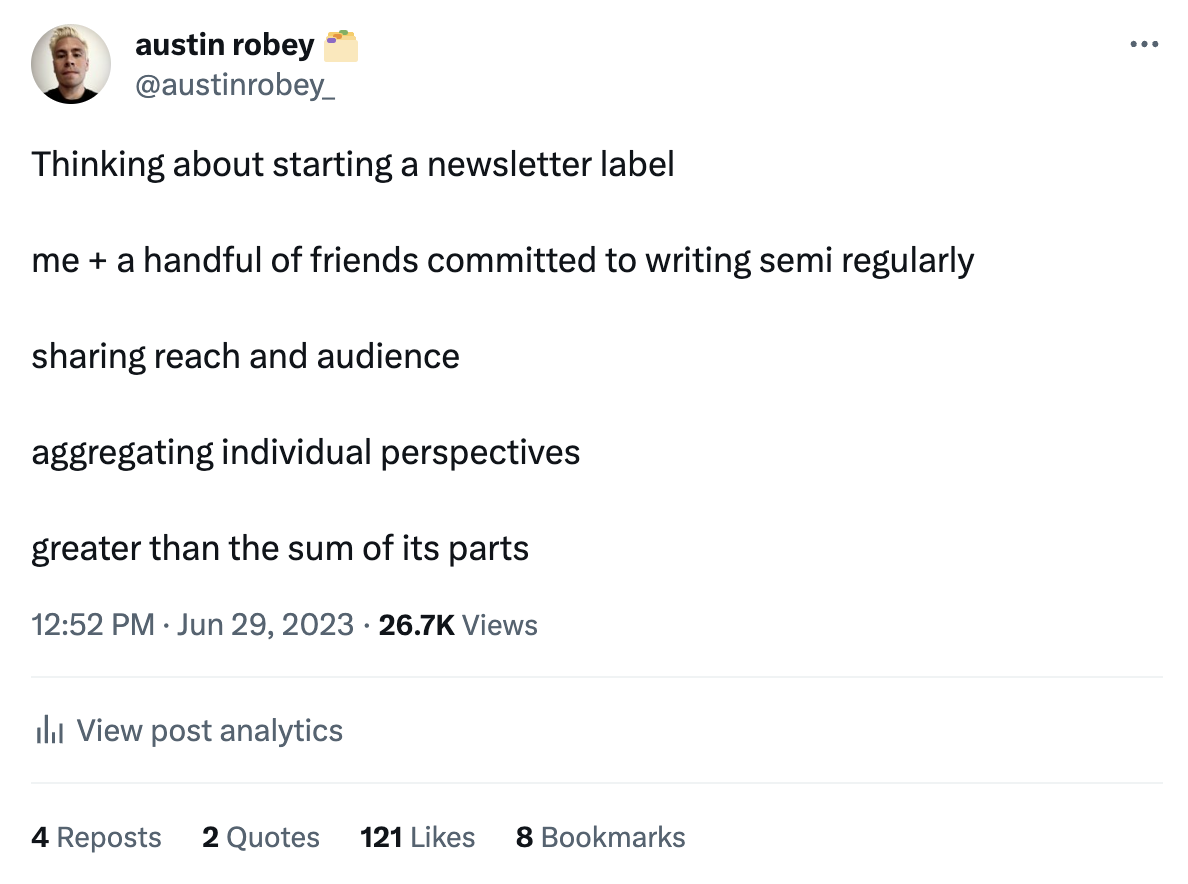The width and height of the screenshot is (1188, 884).
Task: Click the 8 Bookmarks count
Action: point(600,837)
